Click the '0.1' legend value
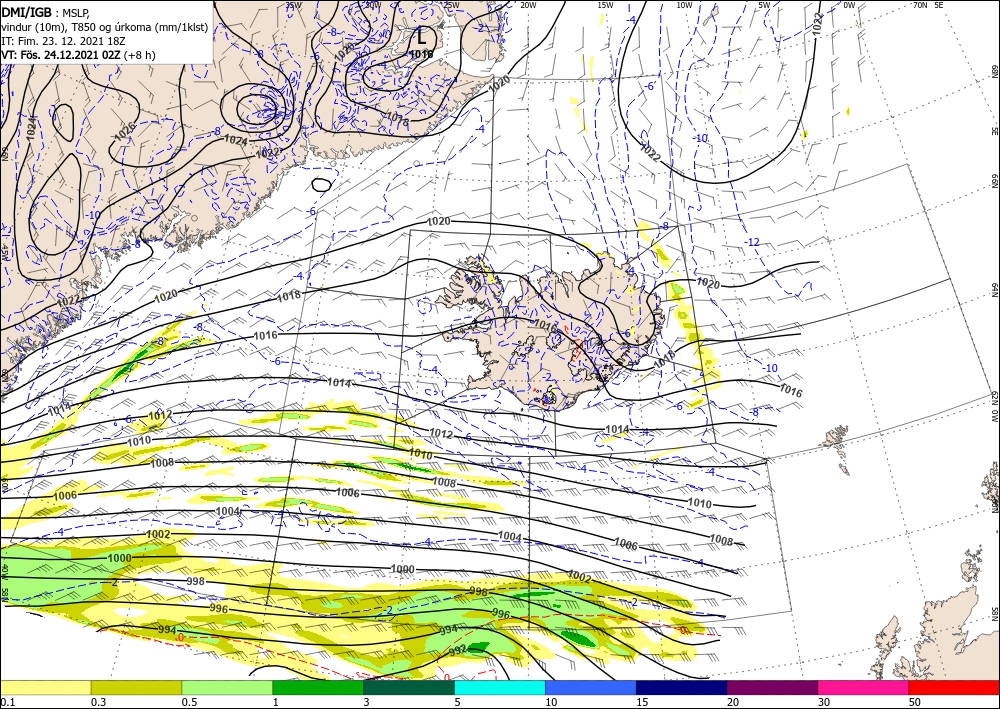Image resolution: width=1000 pixels, height=709 pixels. [6, 702]
